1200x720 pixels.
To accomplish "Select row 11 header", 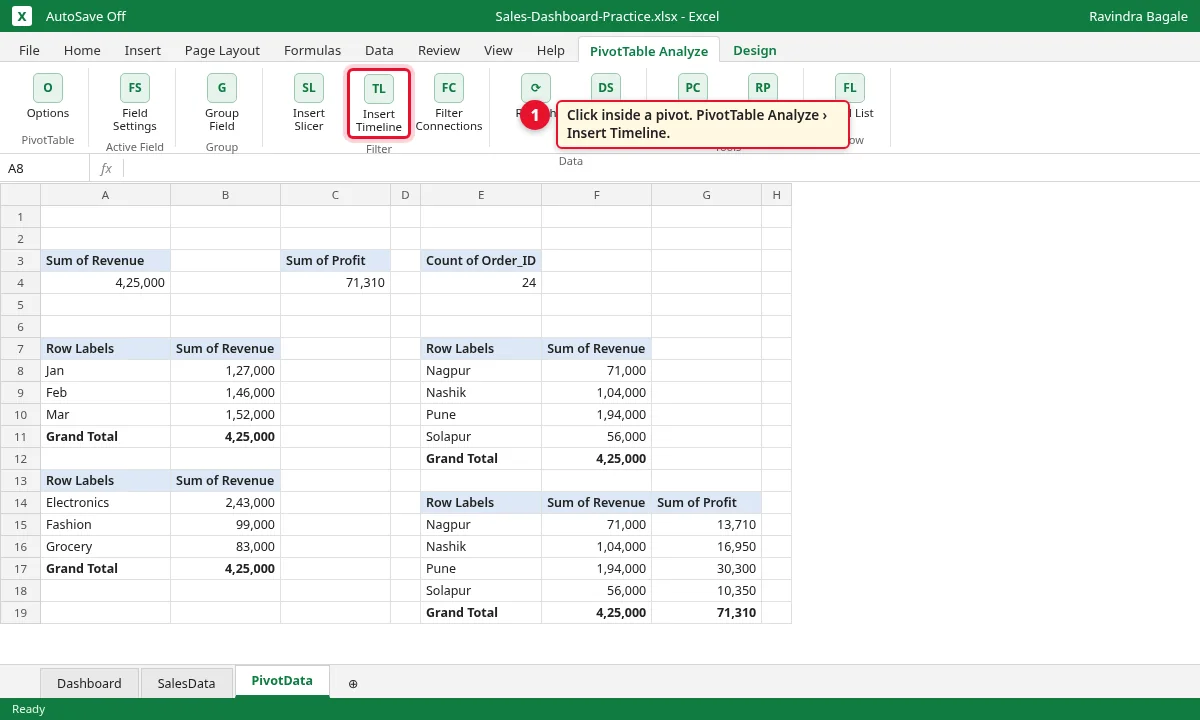I will (x=21, y=436).
